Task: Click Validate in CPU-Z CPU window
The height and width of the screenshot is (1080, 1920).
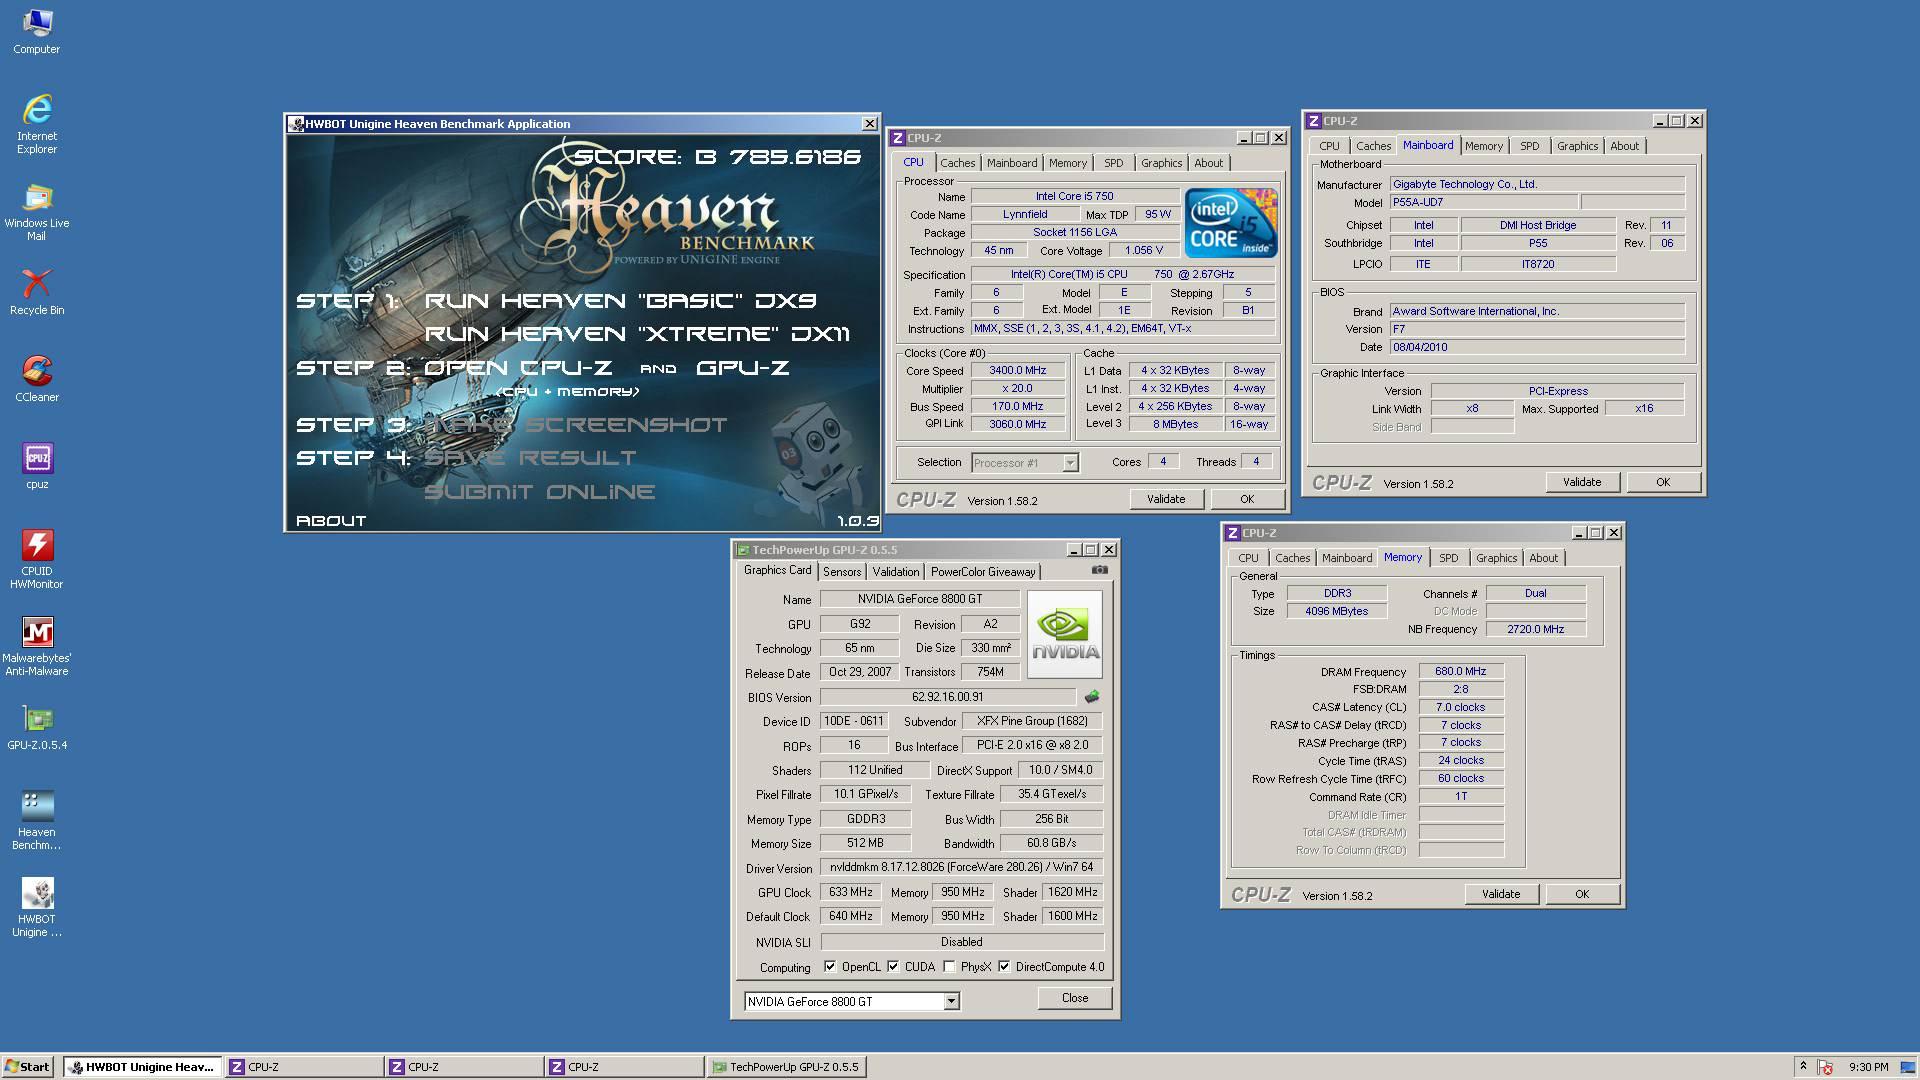Action: 1166,499
